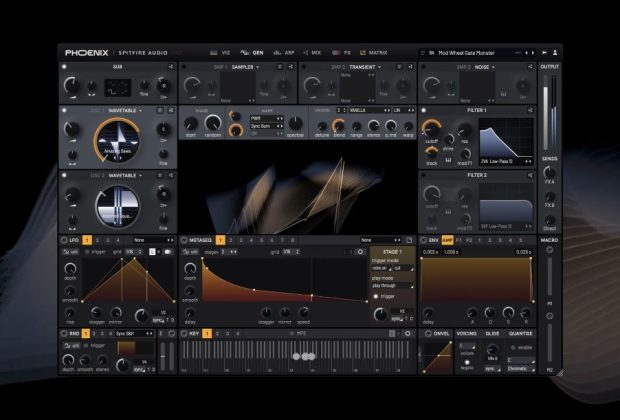Select the Amazing Saws wavetable display

(x=117, y=140)
